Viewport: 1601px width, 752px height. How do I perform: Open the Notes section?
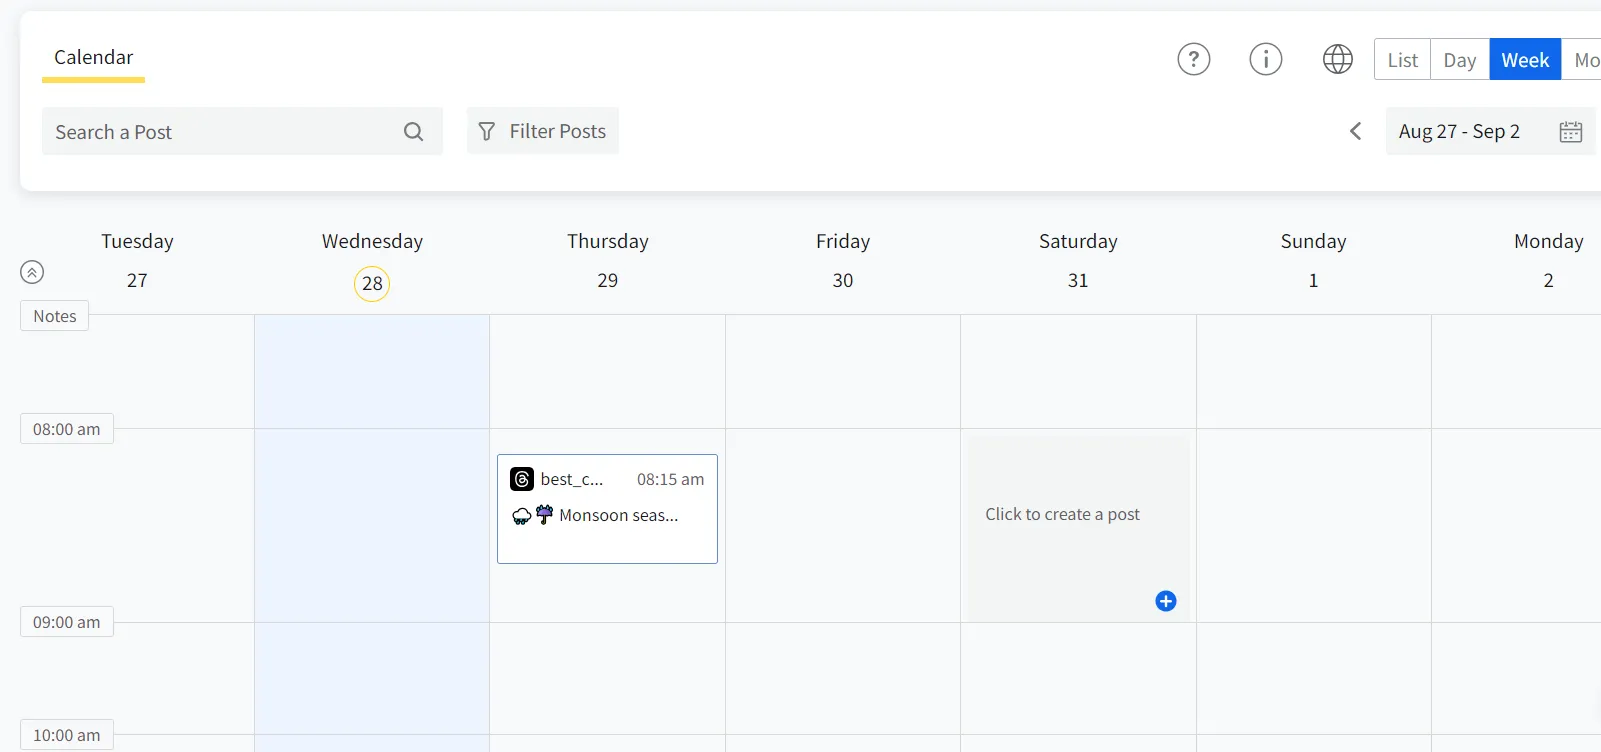coord(54,315)
